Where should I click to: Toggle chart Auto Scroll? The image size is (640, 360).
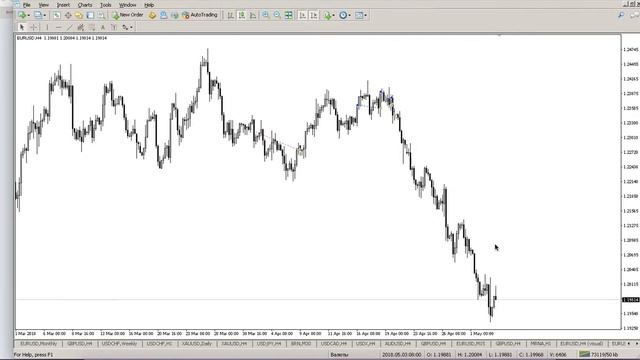tap(302, 15)
